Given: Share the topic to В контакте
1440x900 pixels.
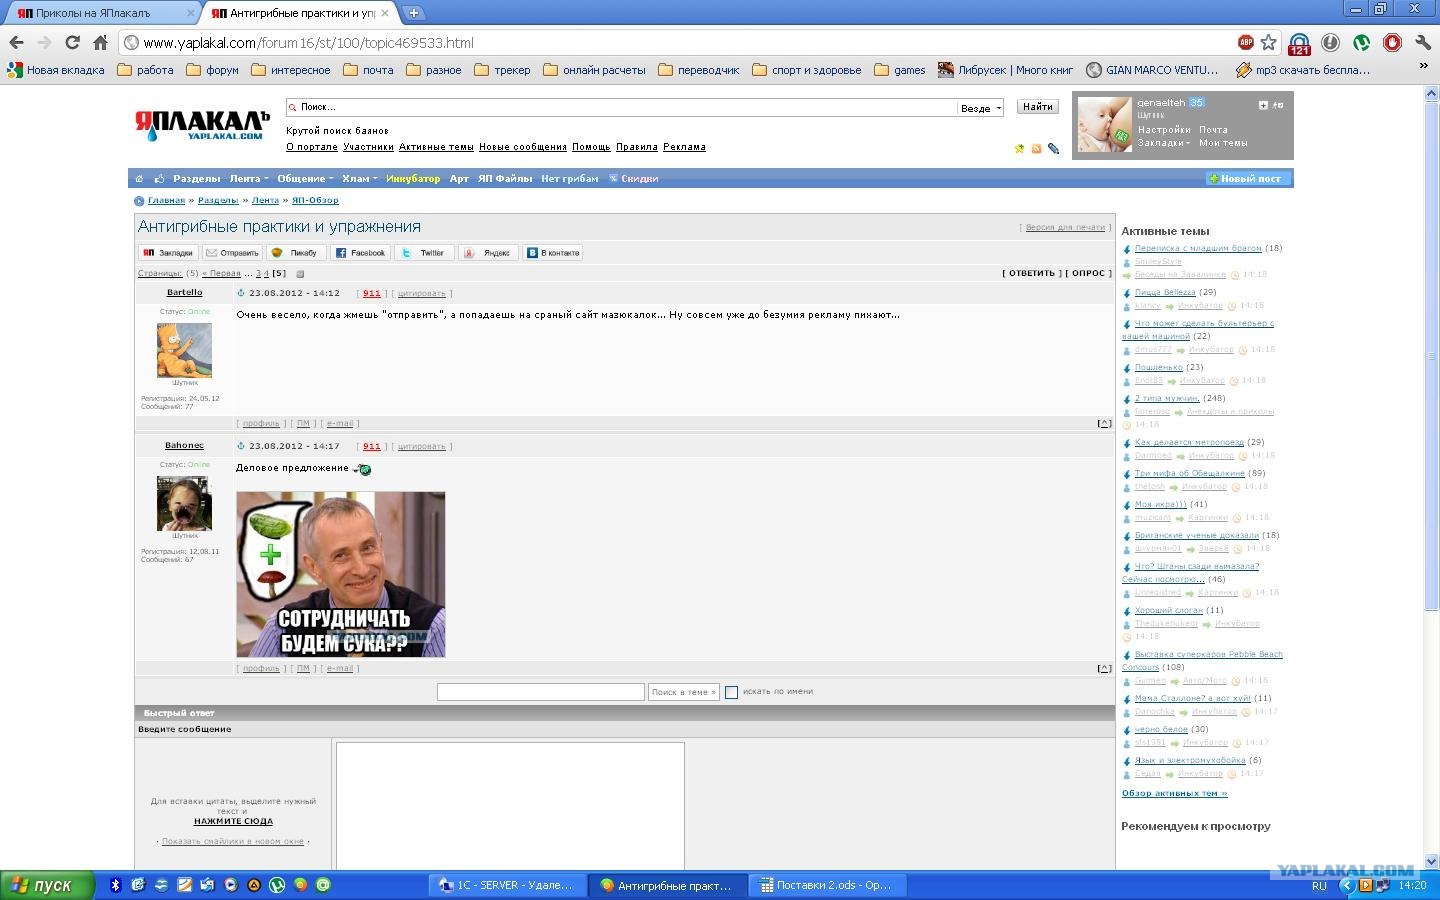Looking at the screenshot, I should 553,253.
